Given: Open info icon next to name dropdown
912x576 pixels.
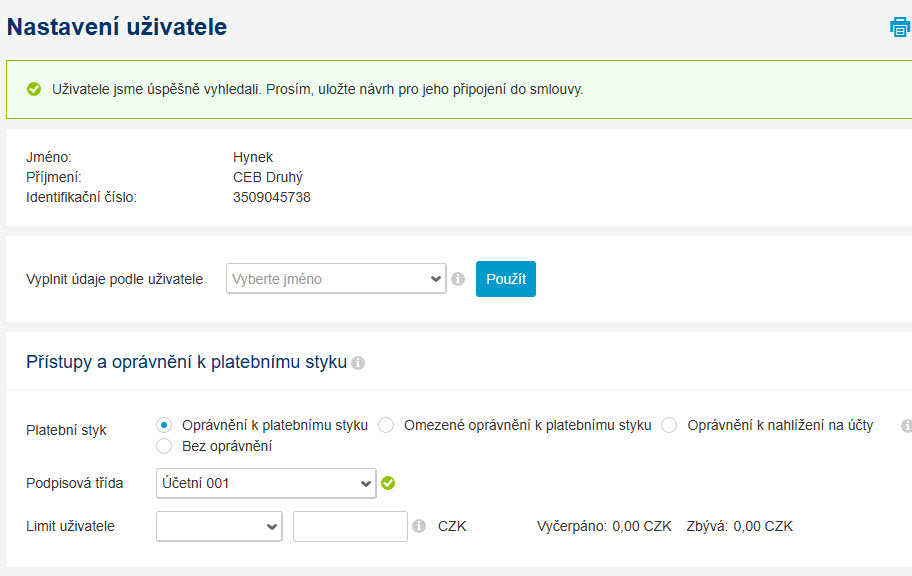Looking at the screenshot, I should [458, 279].
